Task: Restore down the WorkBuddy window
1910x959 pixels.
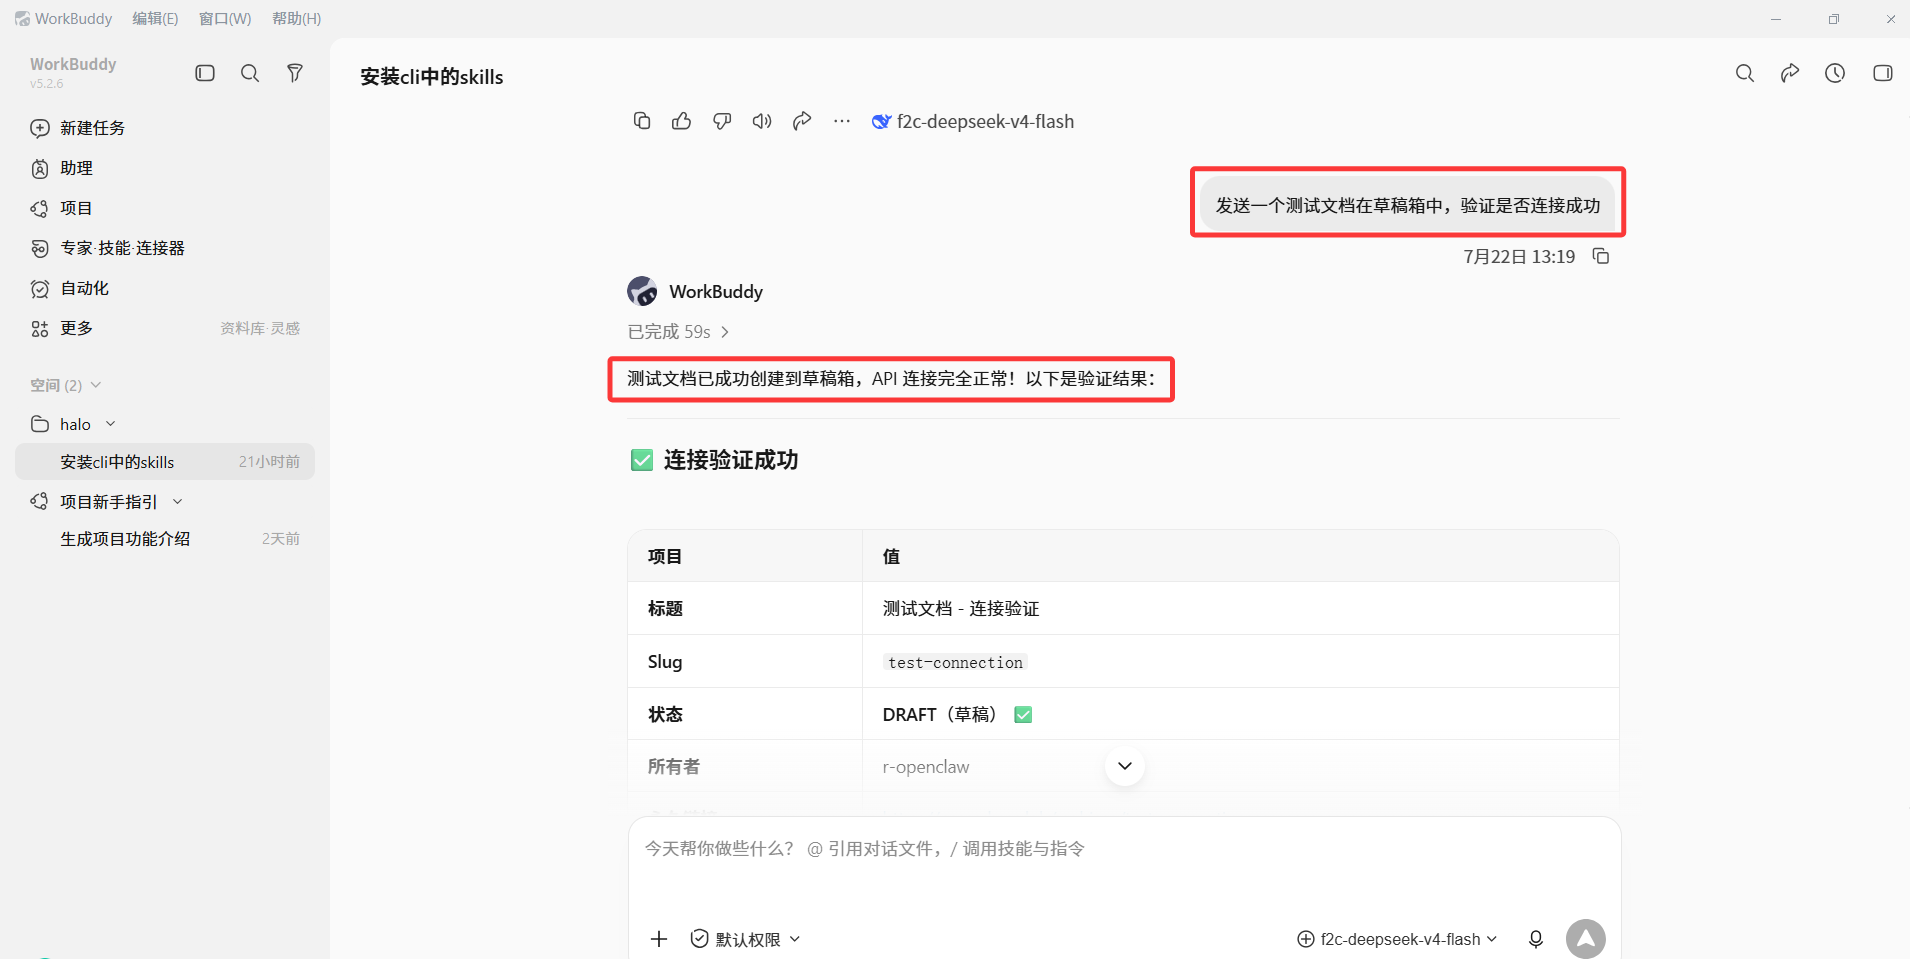Action: click(1834, 18)
